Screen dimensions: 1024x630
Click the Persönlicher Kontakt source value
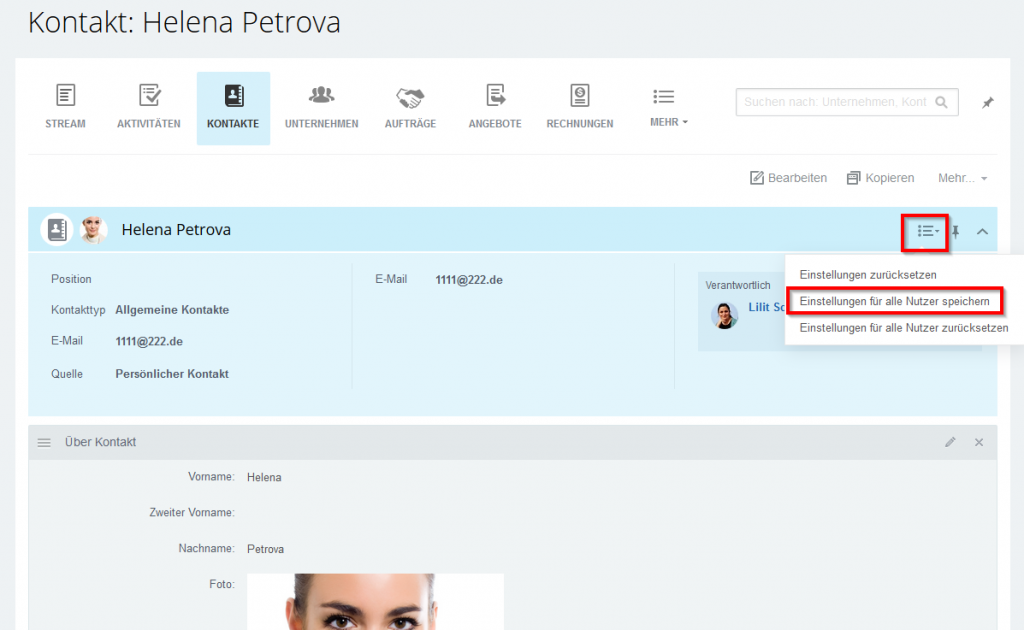[x=172, y=374]
